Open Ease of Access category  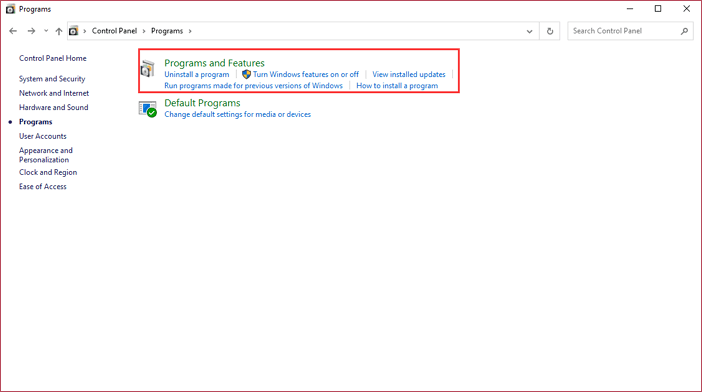tap(43, 187)
